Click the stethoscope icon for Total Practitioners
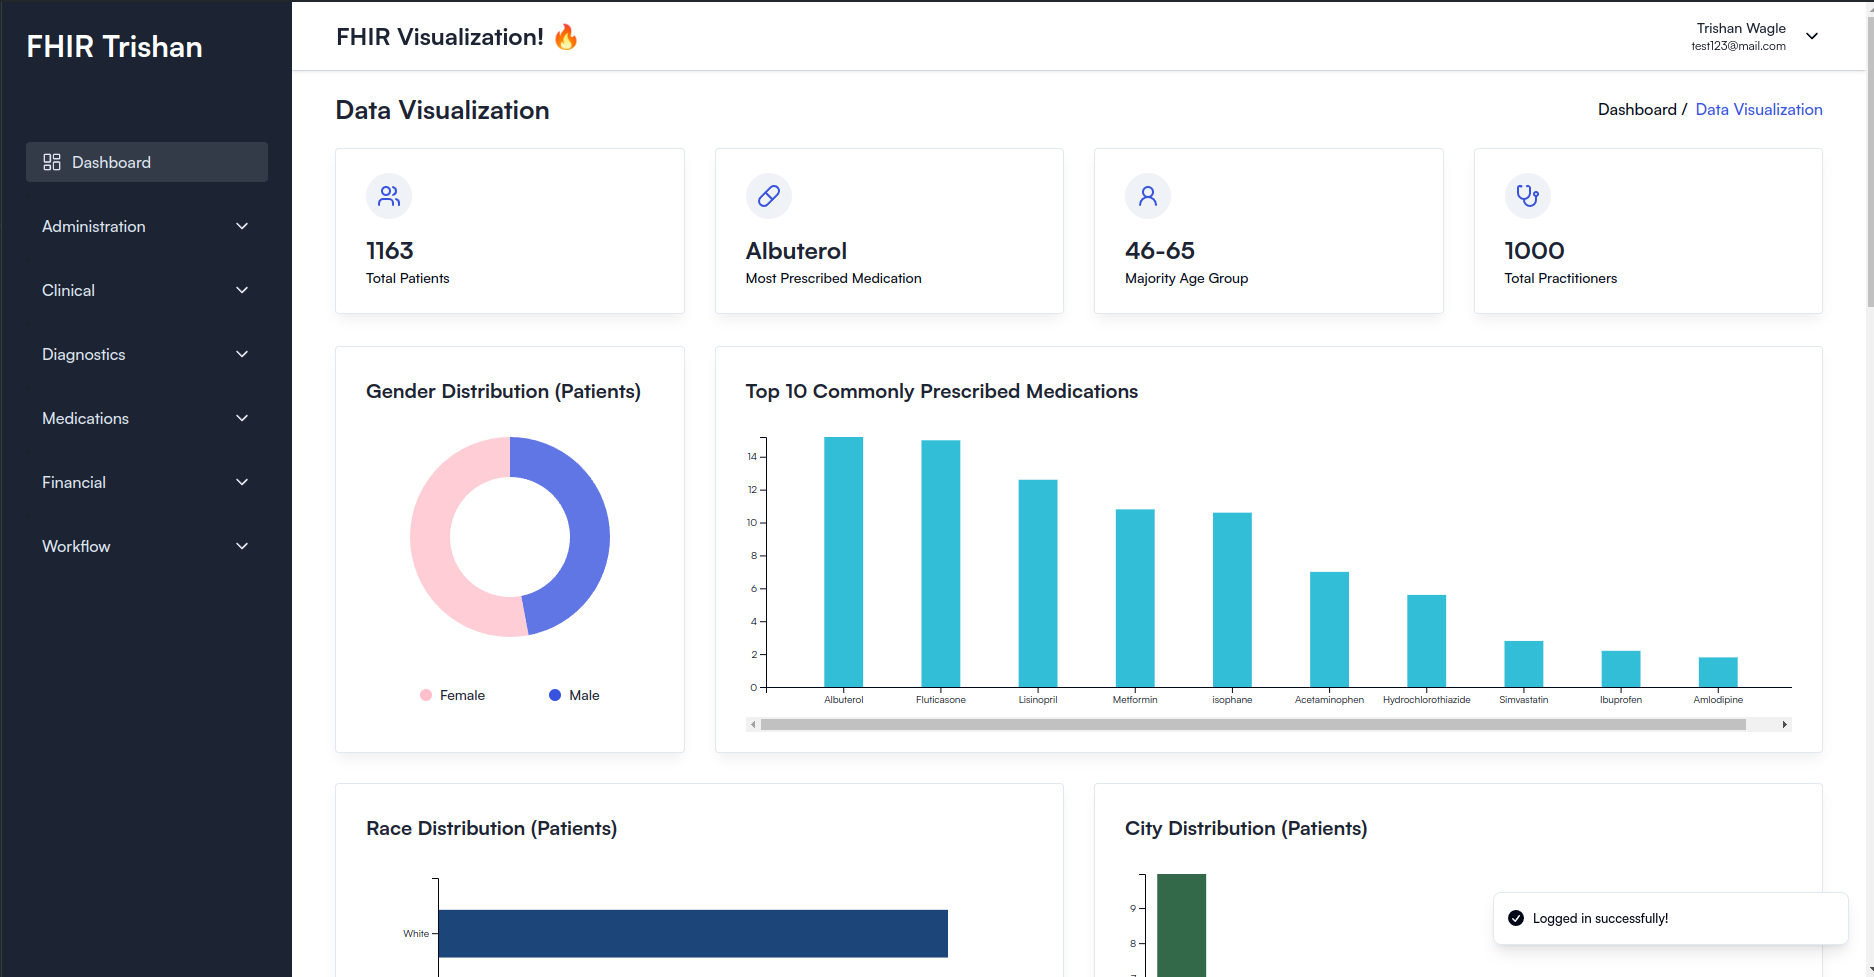The height and width of the screenshot is (977, 1874). click(1528, 196)
